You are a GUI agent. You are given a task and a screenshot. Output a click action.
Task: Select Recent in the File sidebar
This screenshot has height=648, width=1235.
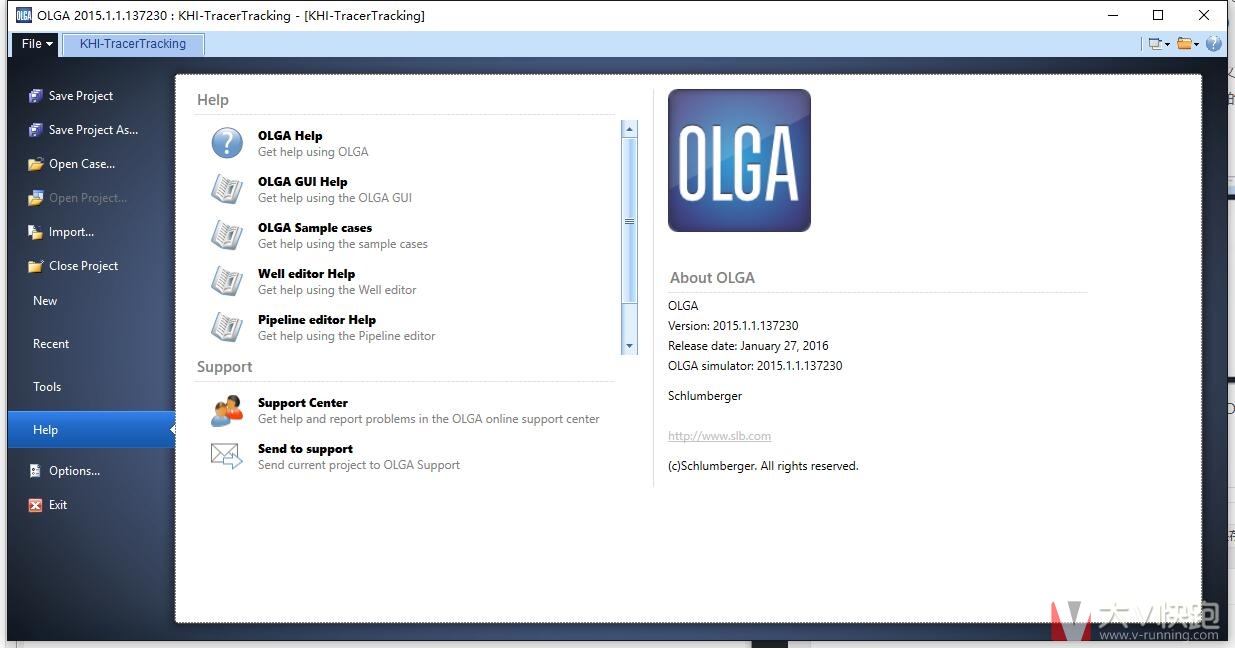51,344
